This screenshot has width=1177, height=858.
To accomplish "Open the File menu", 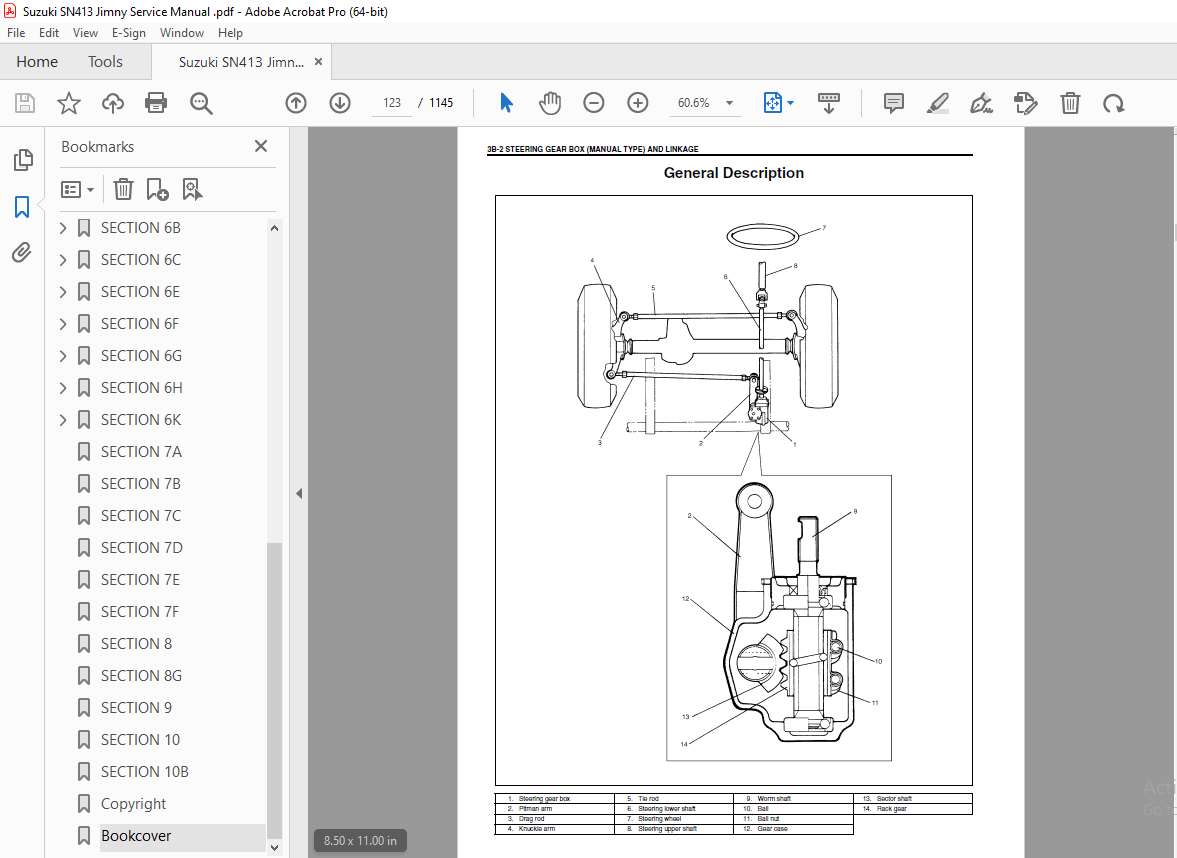I will pyautogui.click(x=16, y=33).
